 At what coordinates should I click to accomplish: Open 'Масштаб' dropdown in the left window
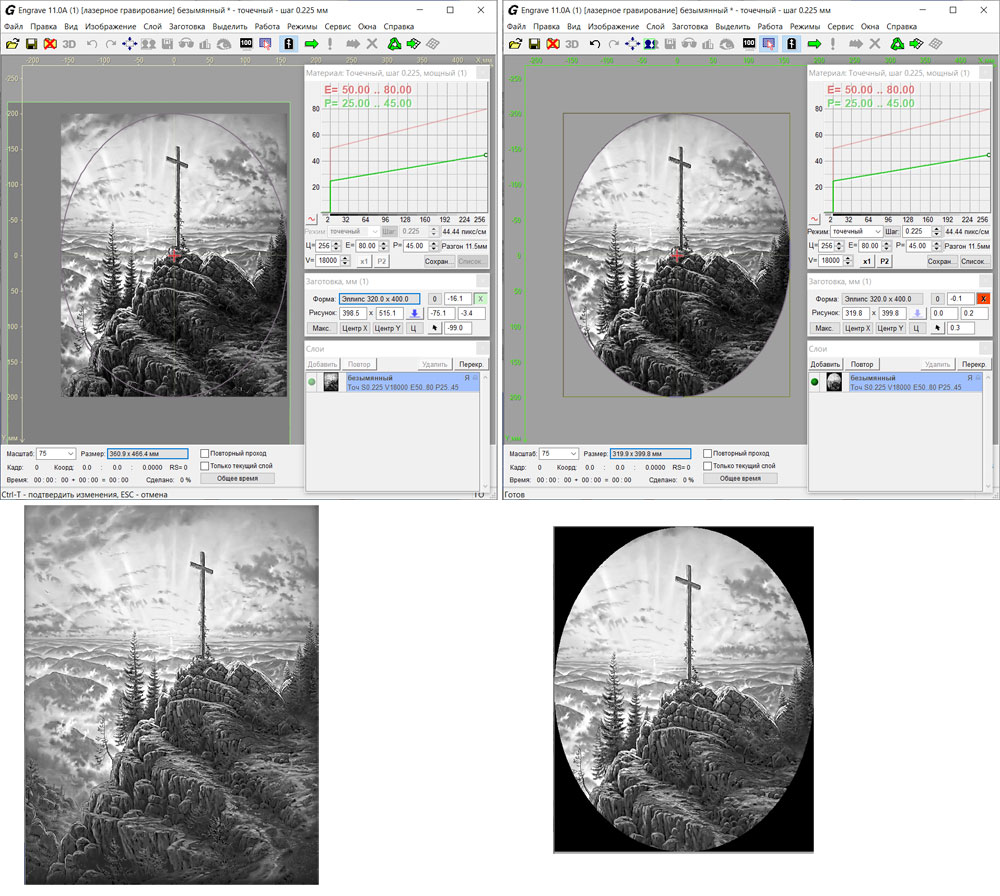[x=68, y=454]
